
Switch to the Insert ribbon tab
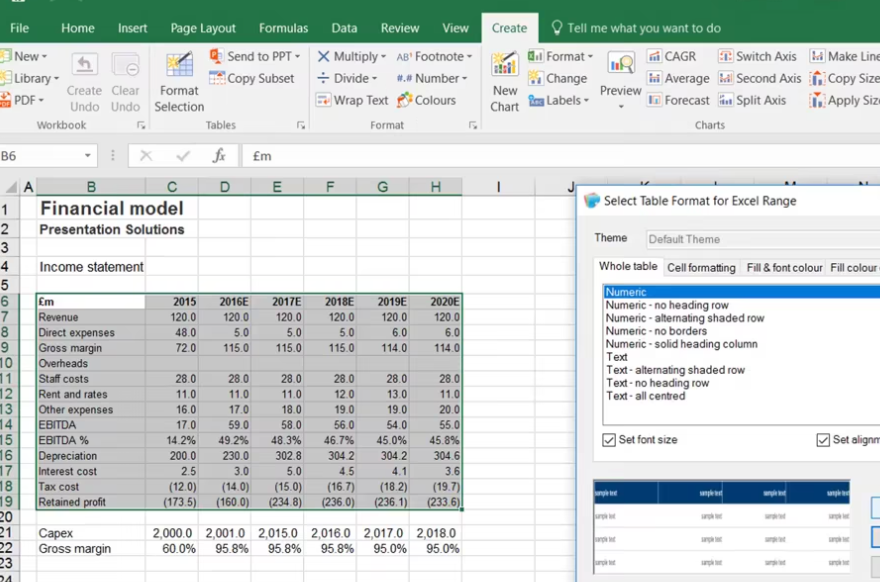pos(132,28)
